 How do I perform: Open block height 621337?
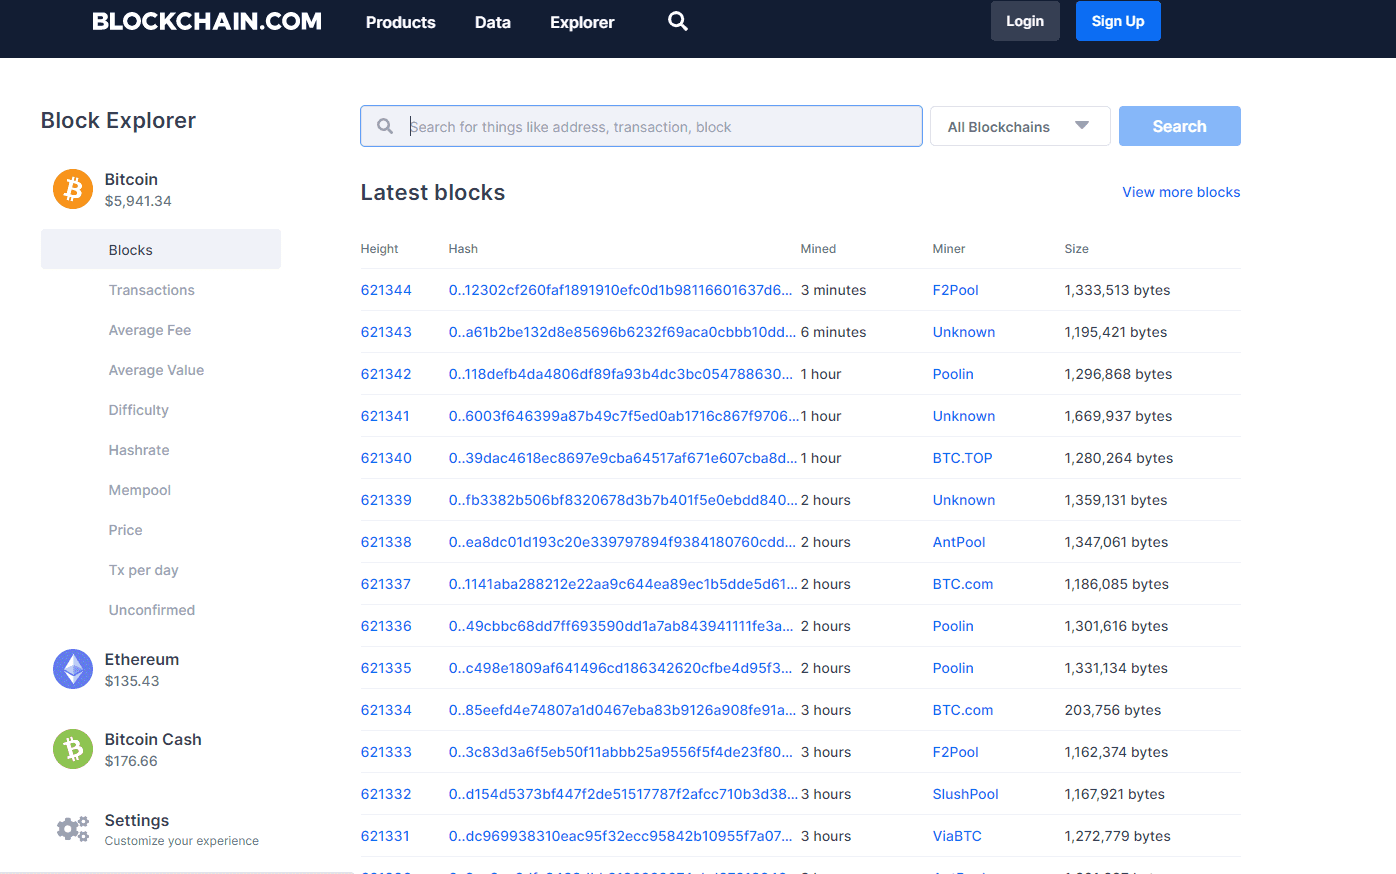pos(386,584)
